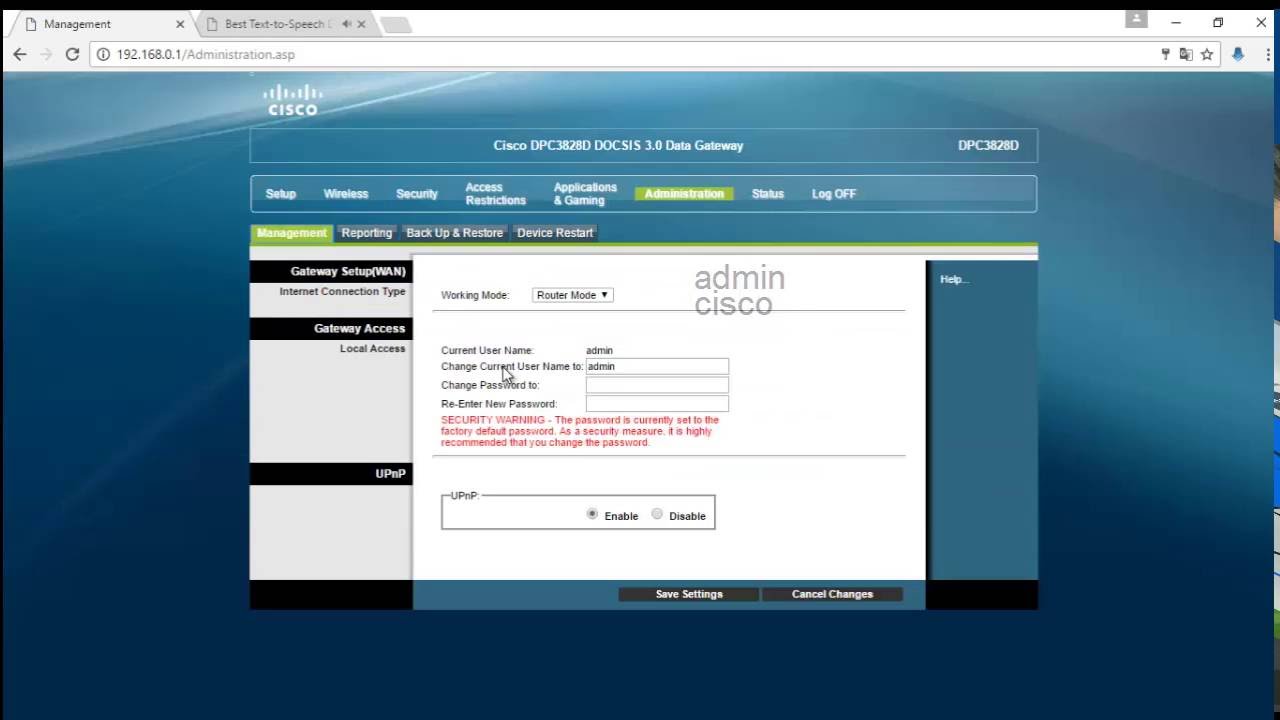This screenshot has width=1280, height=720.
Task: Click the Change Password to field
Action: pyautogui.click(x=657, y=385)
